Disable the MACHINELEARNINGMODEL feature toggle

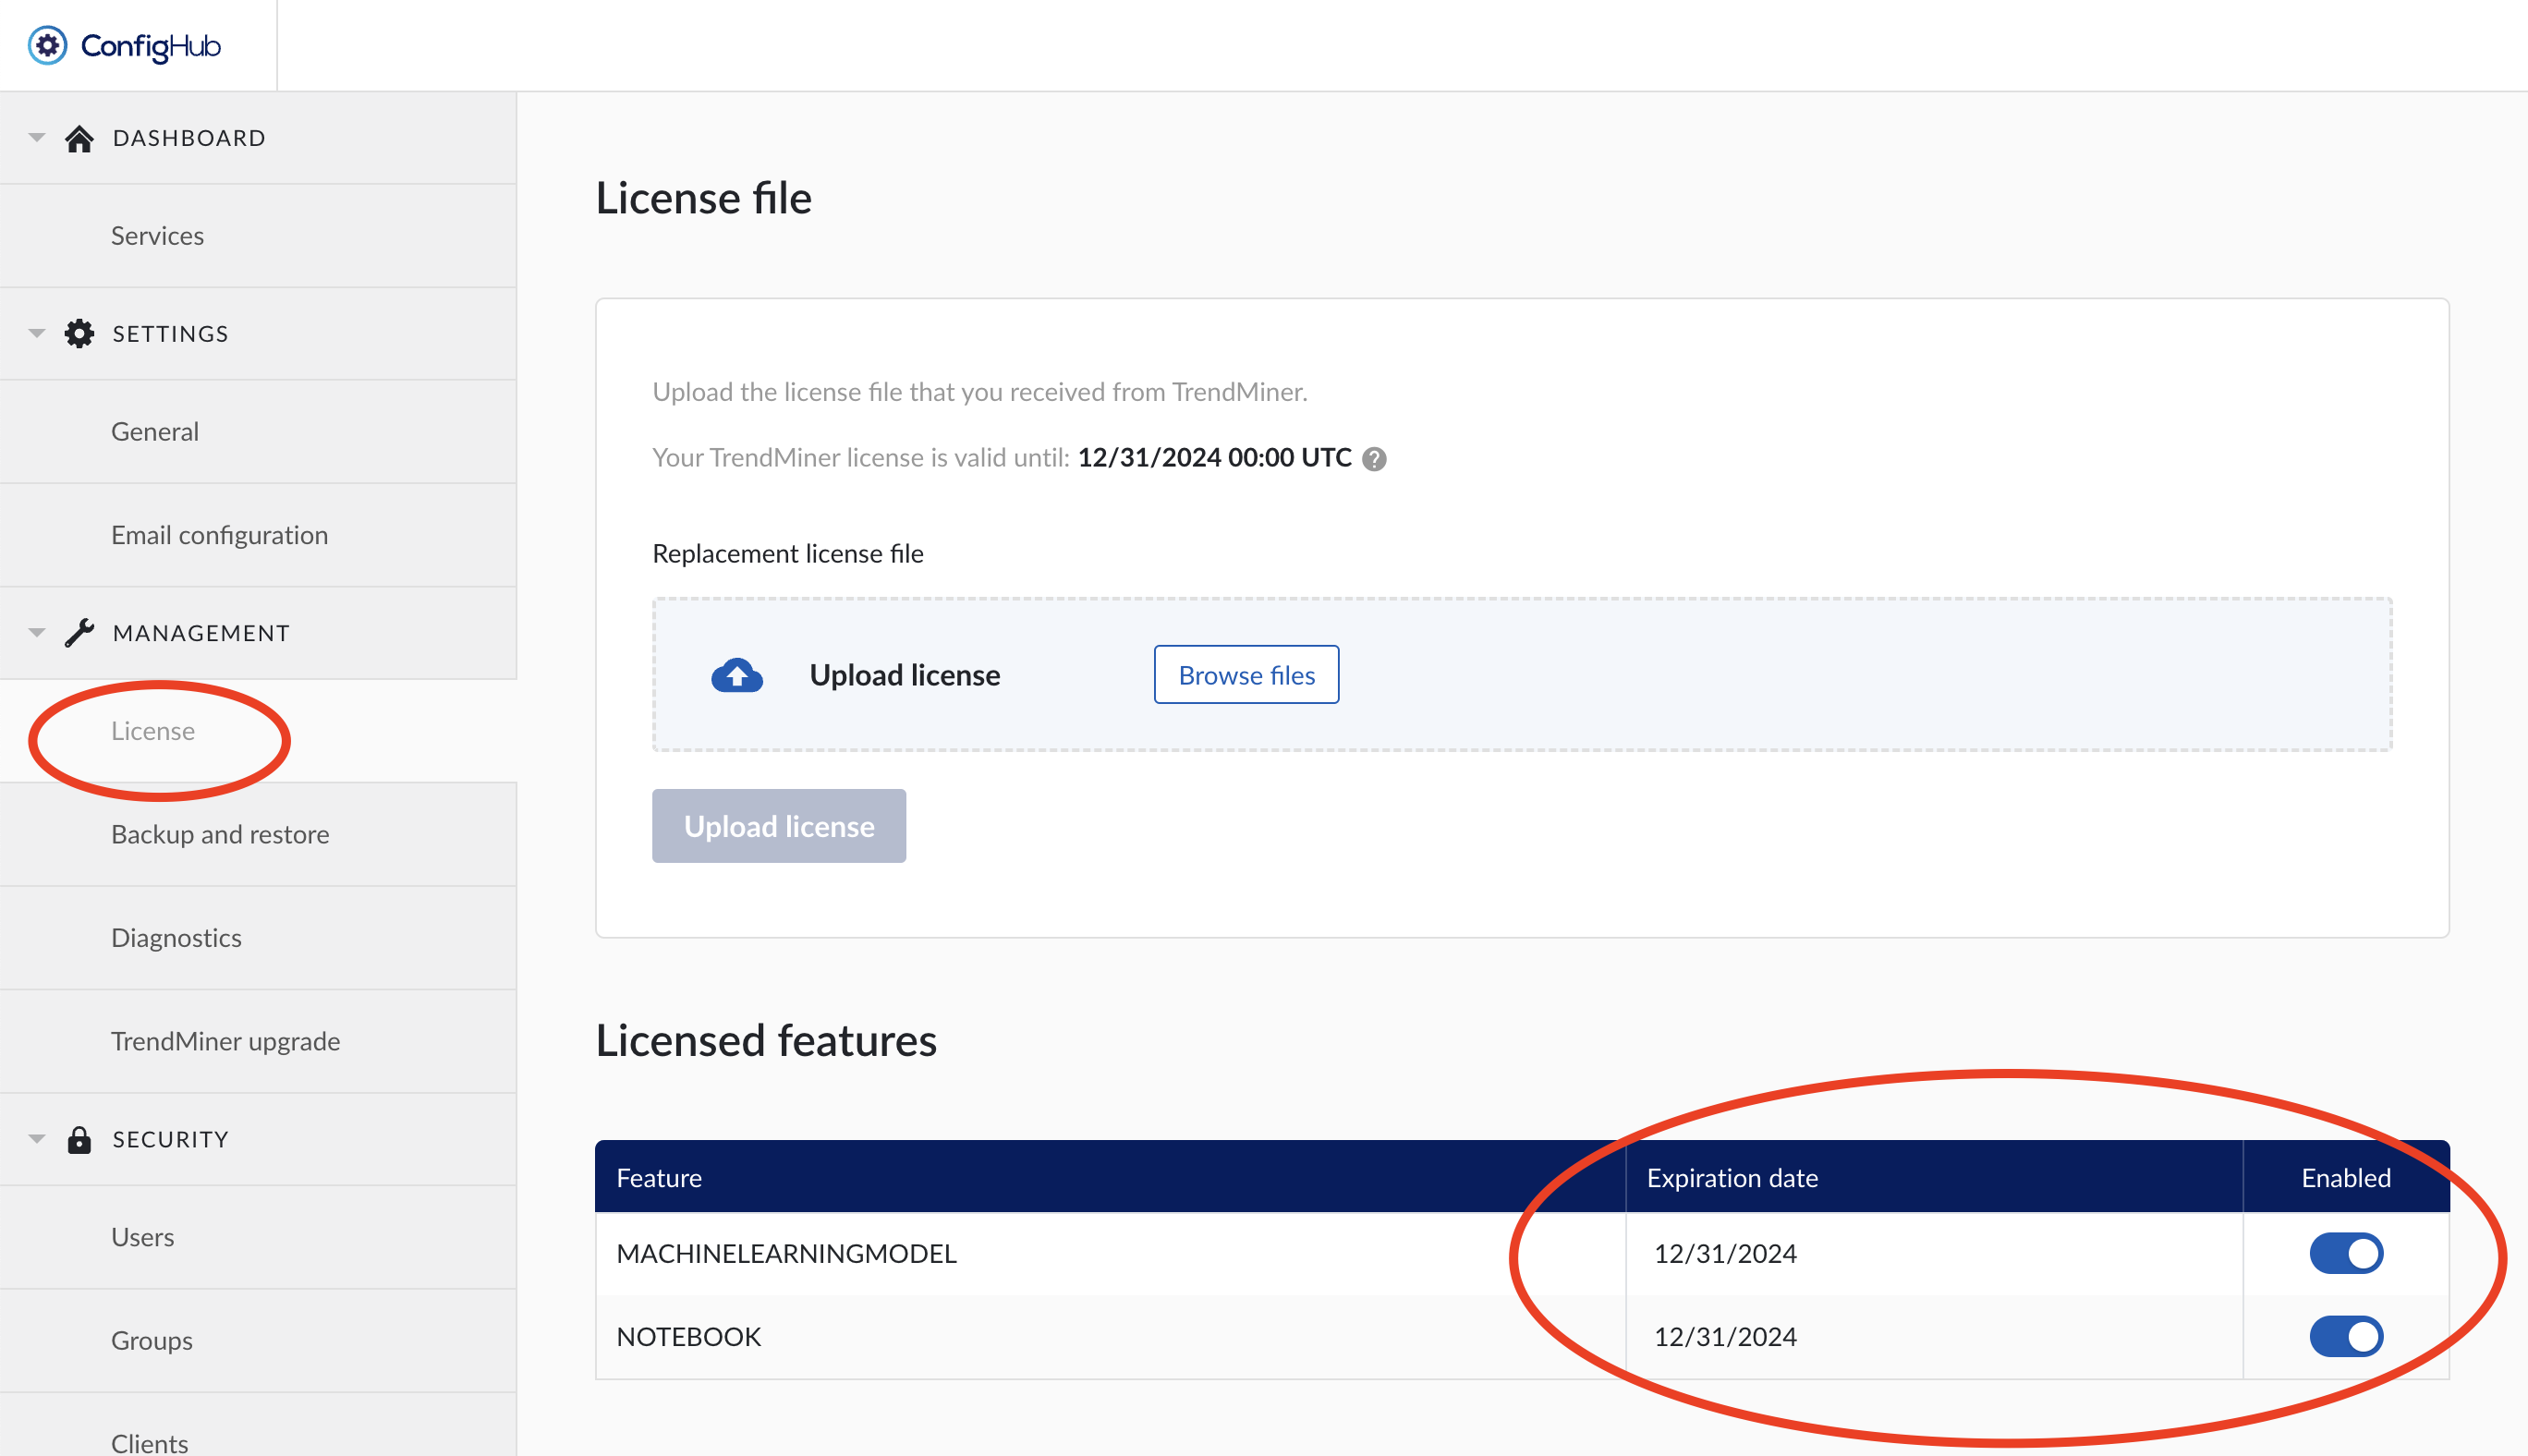pyautogui.click(x=2346, y=1253)
